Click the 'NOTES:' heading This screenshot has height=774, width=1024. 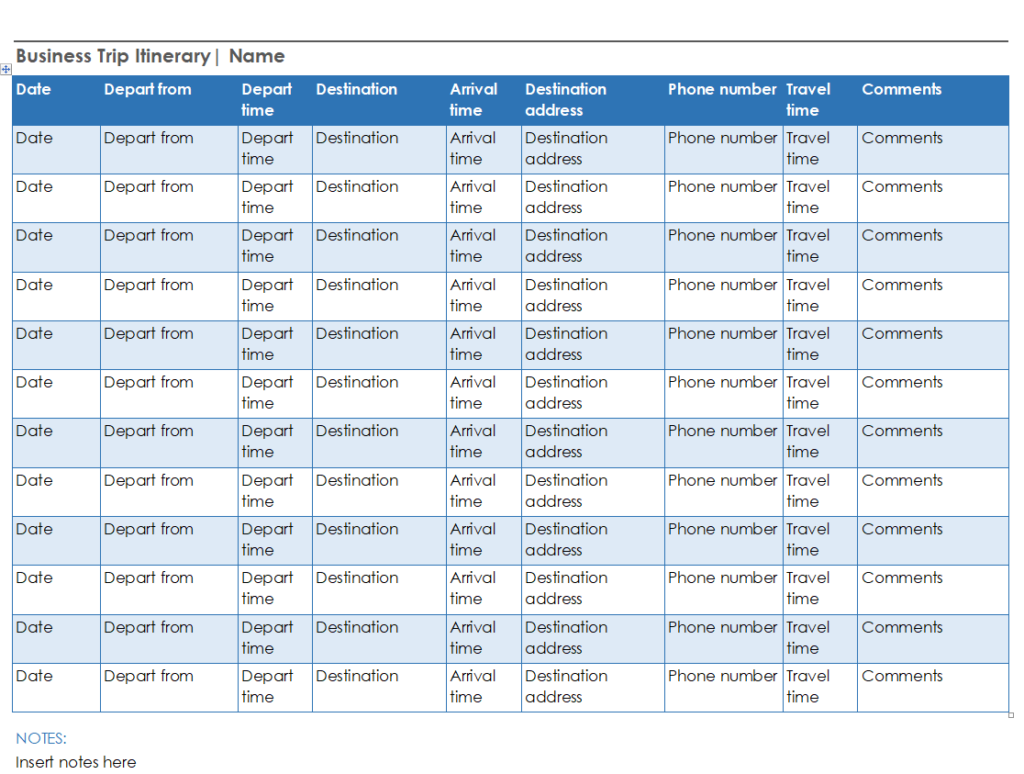pyautogui.click(x=41, y=739)
